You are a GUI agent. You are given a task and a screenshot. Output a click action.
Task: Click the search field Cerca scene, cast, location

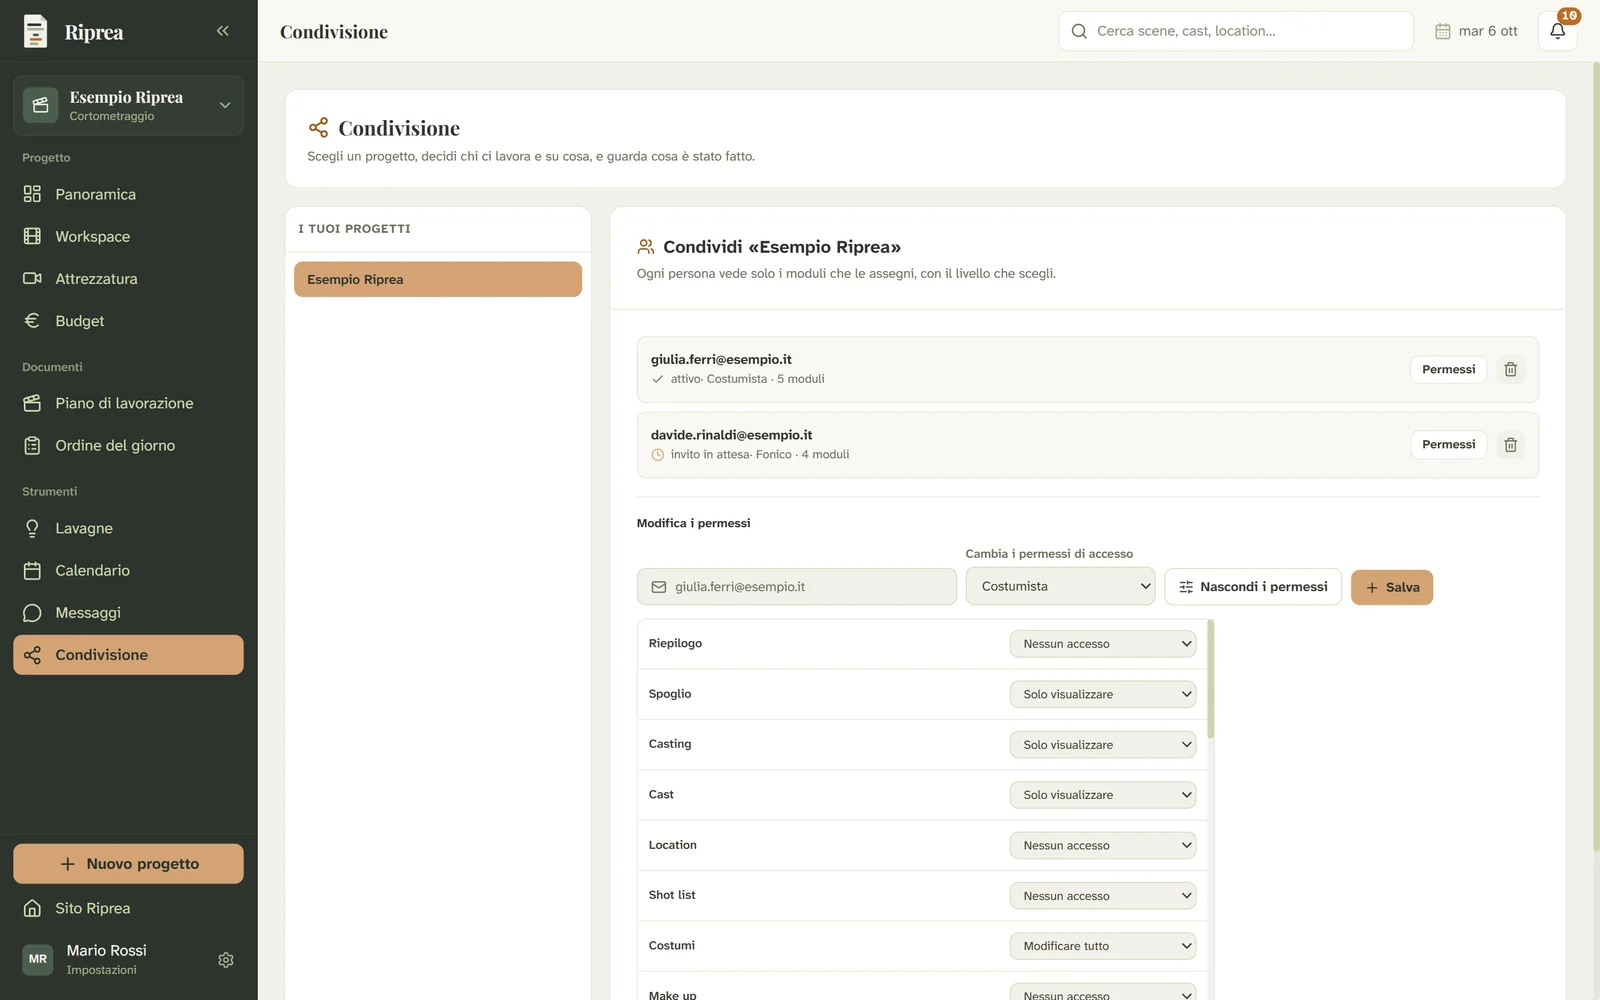[1236, 31]
